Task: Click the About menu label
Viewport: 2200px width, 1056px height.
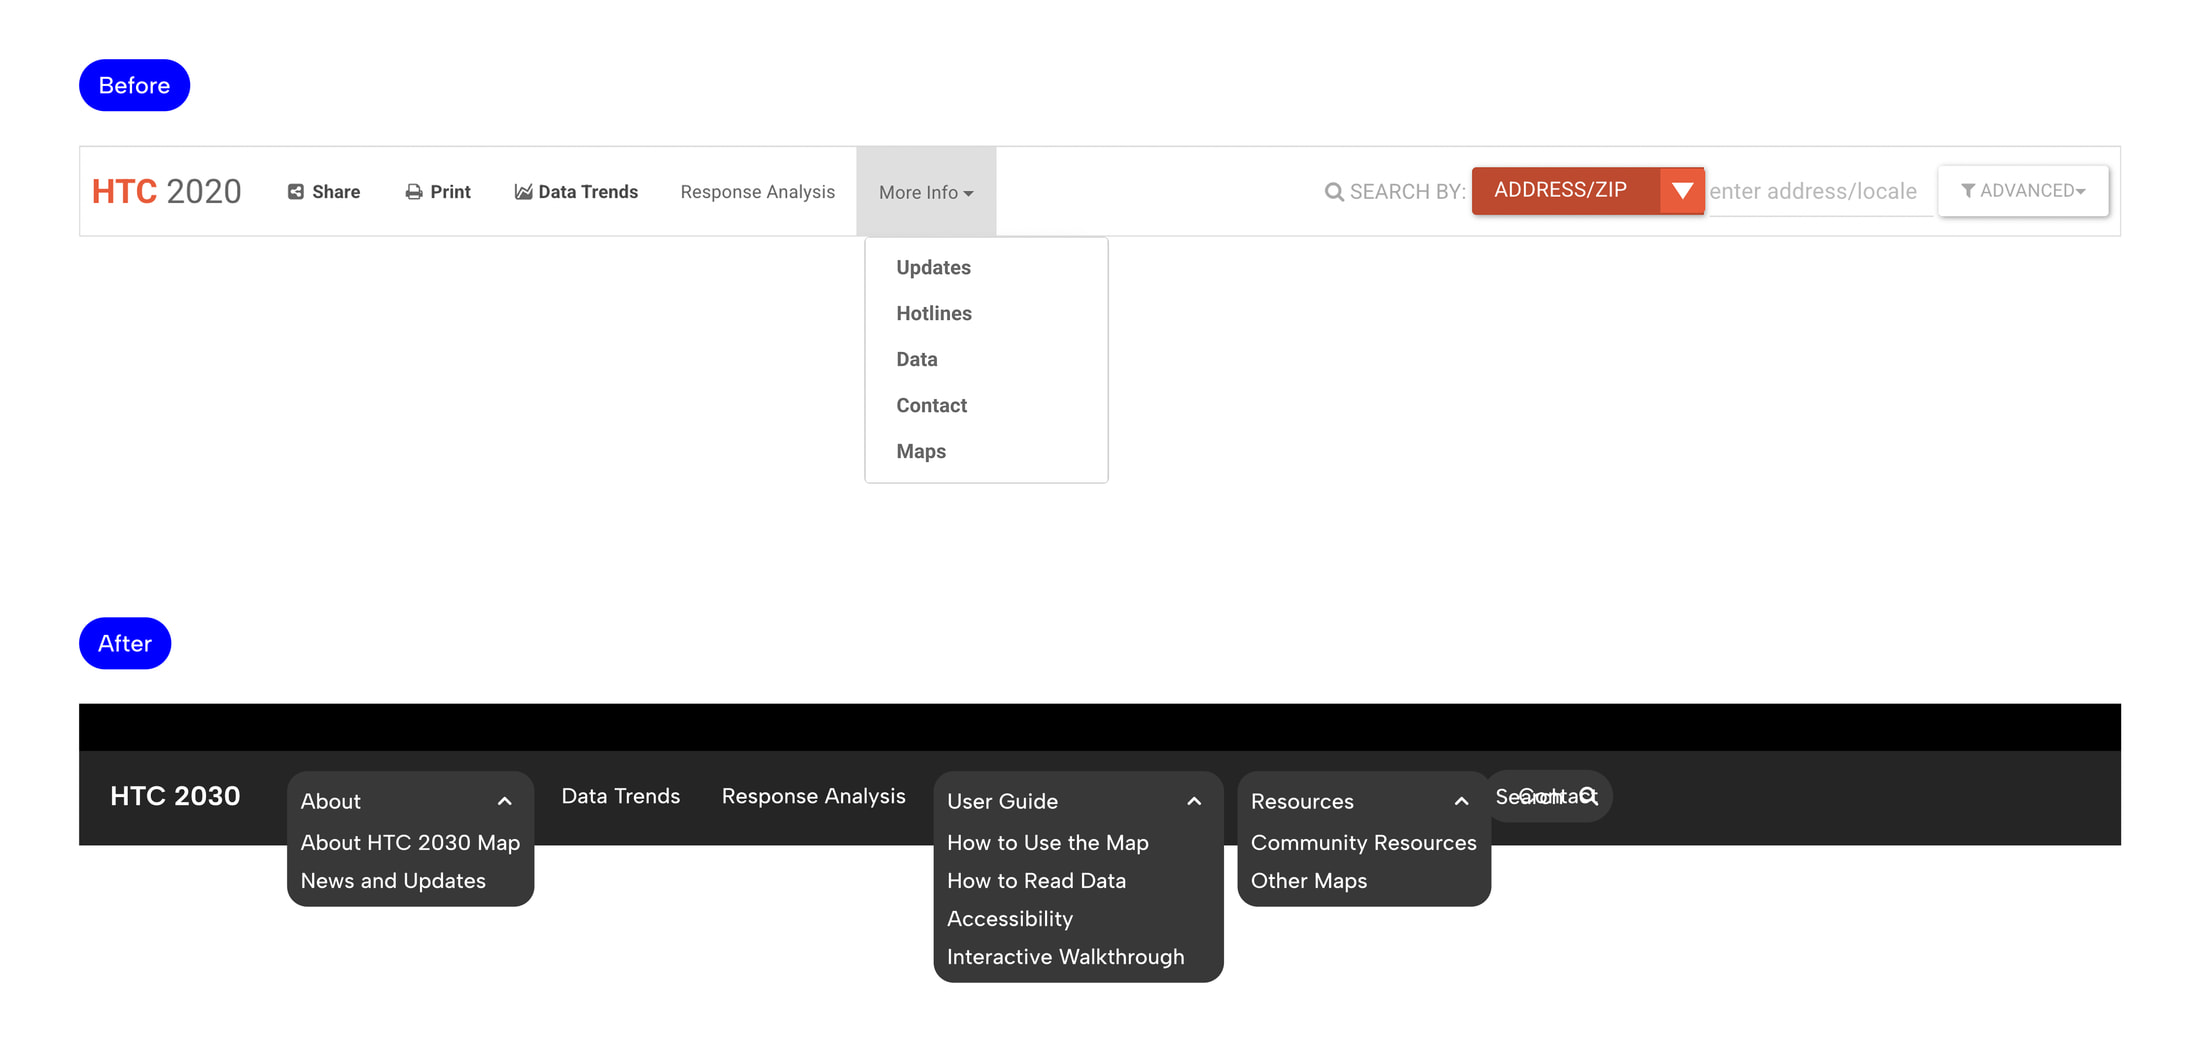Action: 330,801
